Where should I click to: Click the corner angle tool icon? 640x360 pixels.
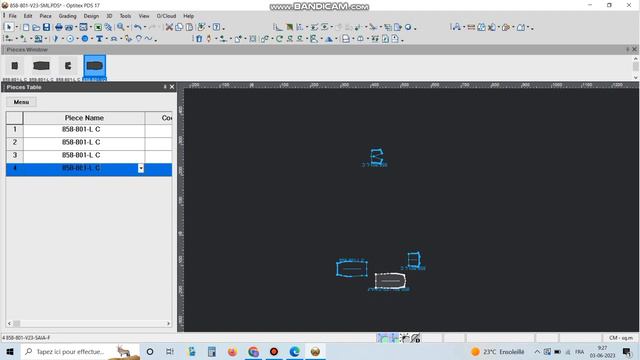[278, 27]
